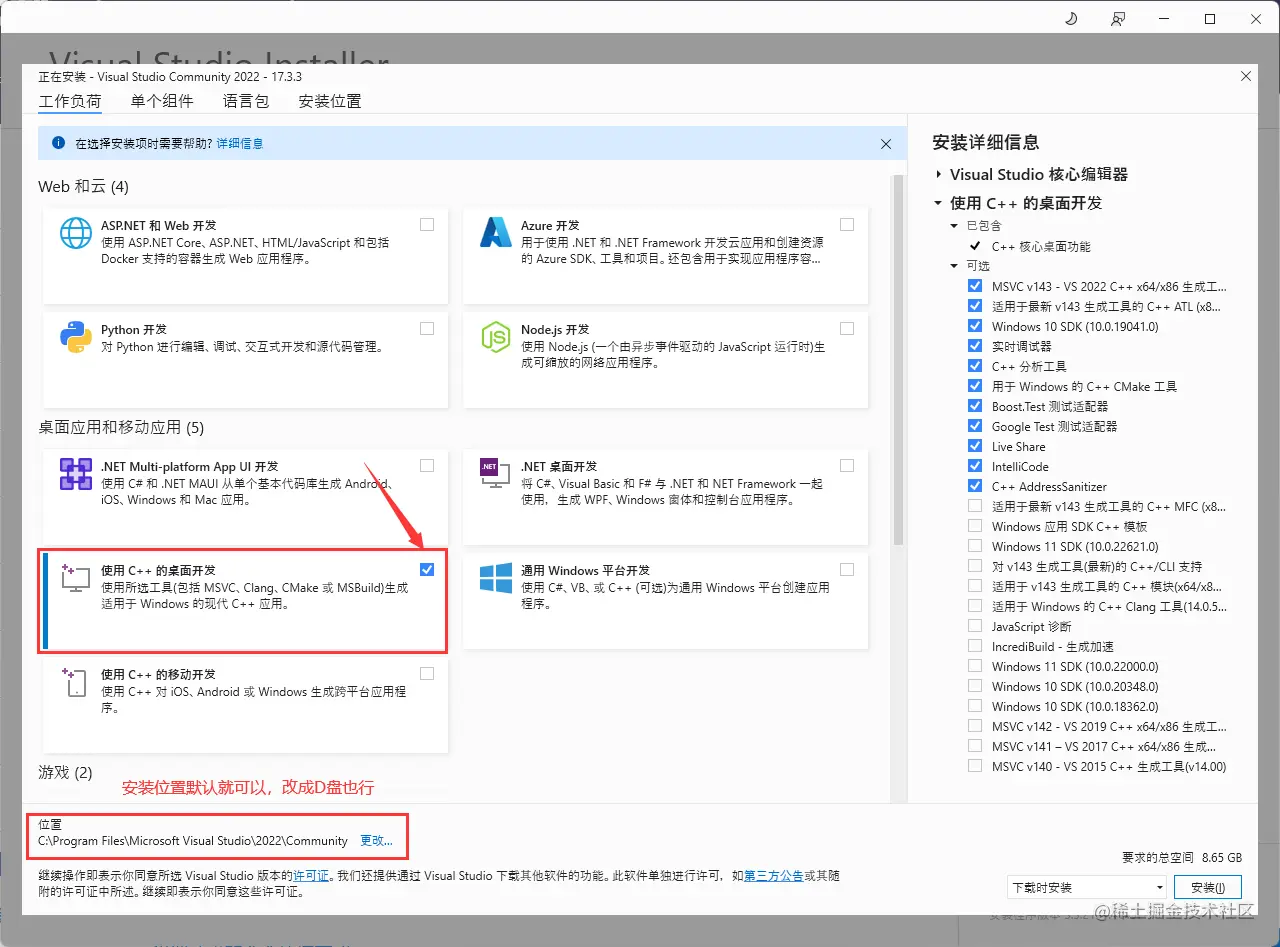Tick the 使用 C++ 的移动开发 checkbox
The width and height of the screenshot is (1280, 947).
pyautogui.click(x=427, y=674)
